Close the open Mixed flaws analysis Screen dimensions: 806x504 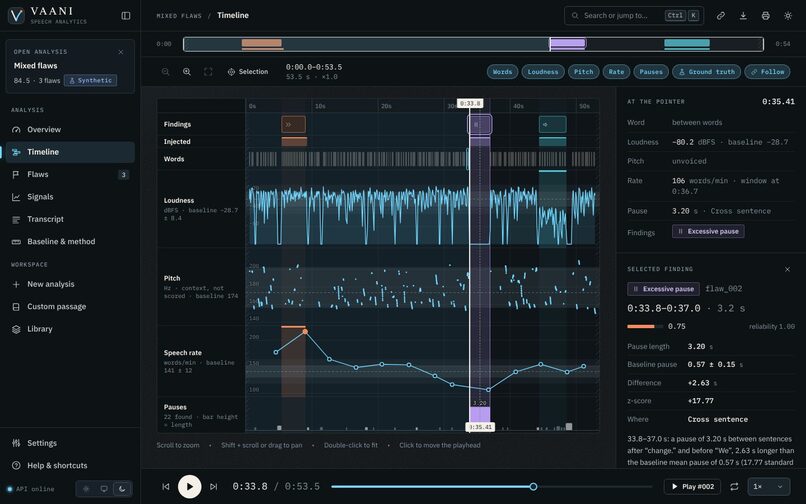pyautogui.click(x=121, y=52)
